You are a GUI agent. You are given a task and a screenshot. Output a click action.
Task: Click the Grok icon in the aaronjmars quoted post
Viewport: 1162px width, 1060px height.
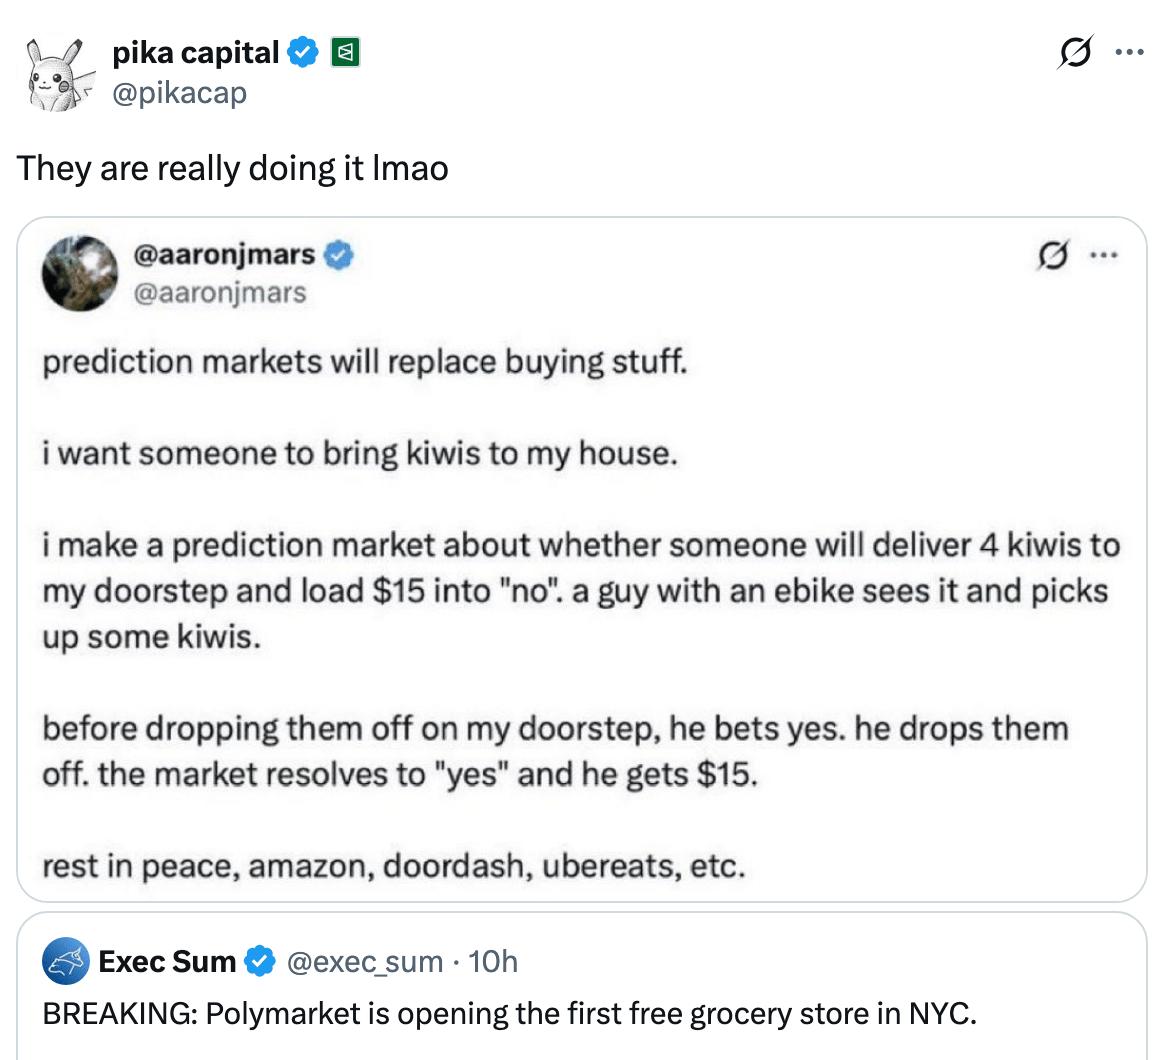pyautogui.click(x=1052, y=255)
